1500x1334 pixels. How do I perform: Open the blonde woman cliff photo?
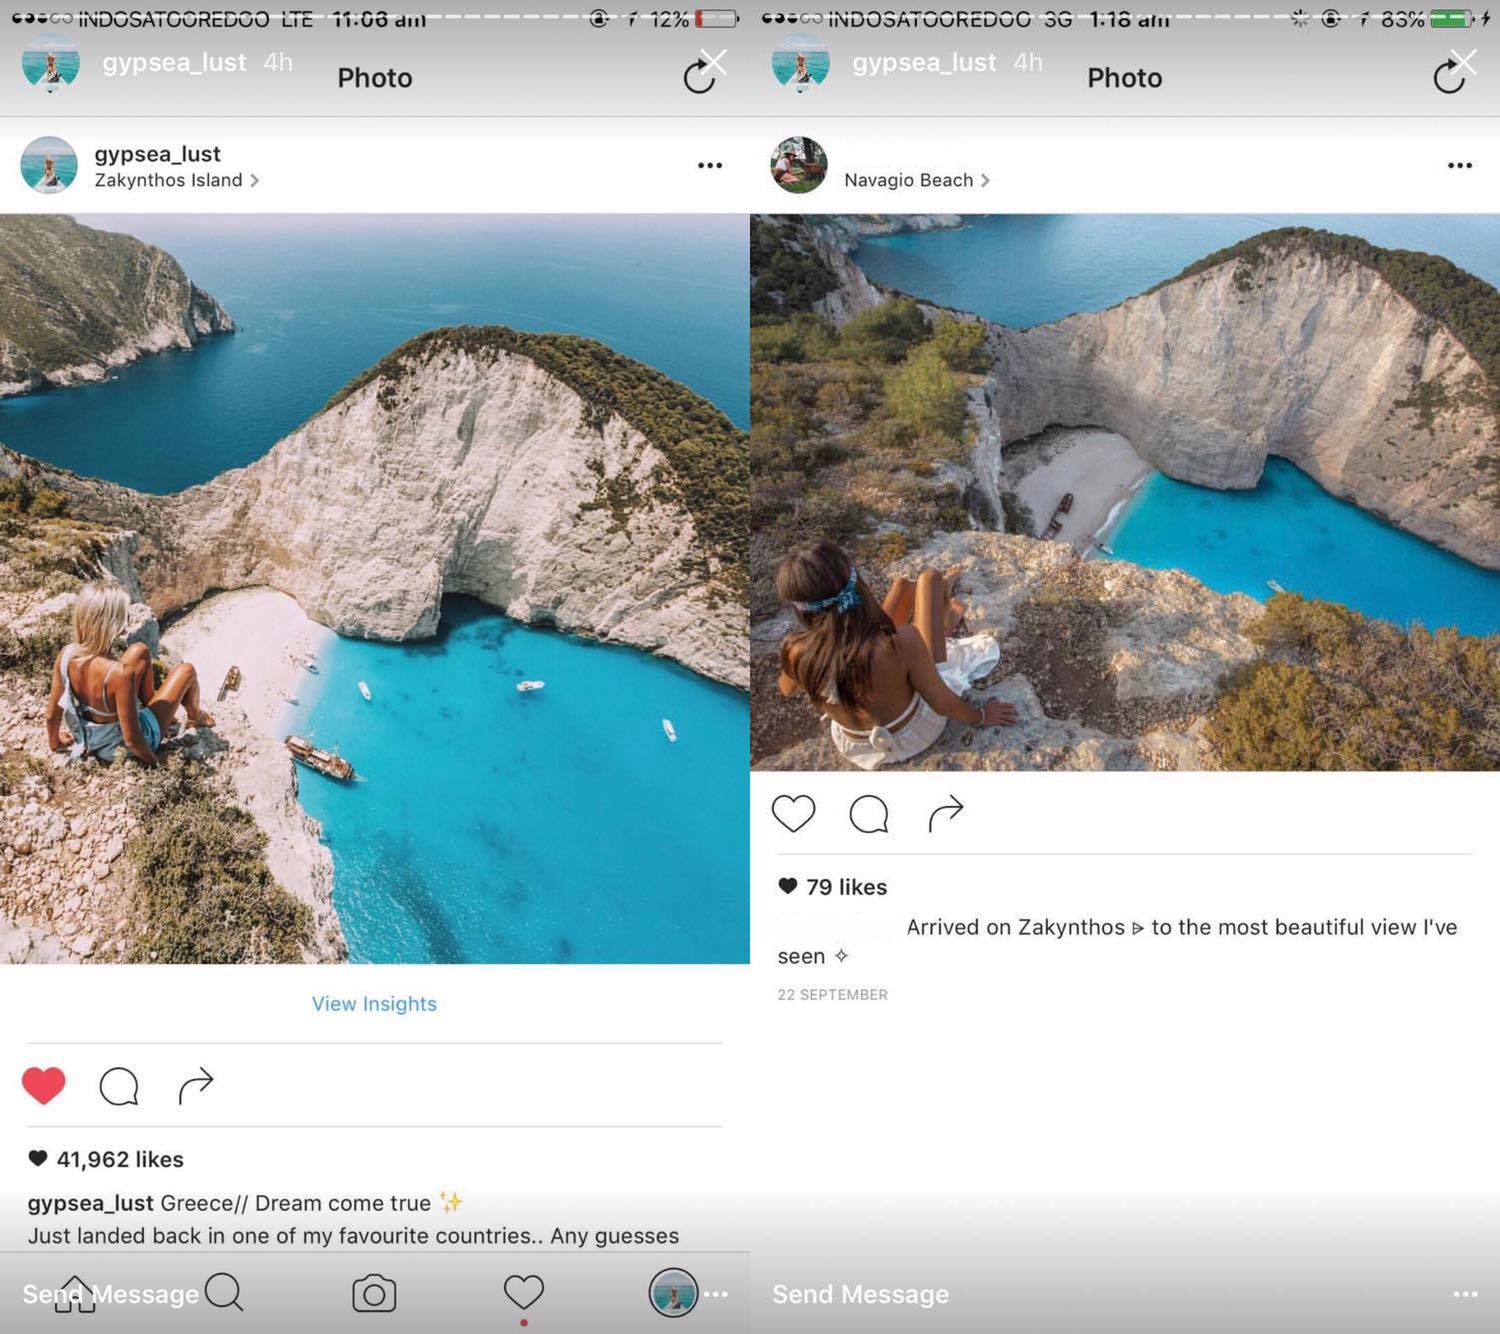click(x=375, y=589)
